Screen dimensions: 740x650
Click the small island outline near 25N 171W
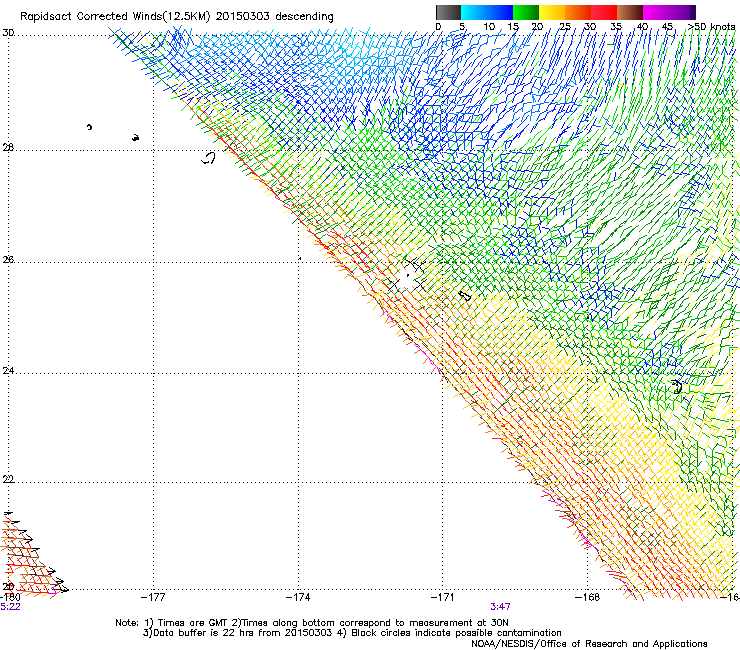click(465, 296)
